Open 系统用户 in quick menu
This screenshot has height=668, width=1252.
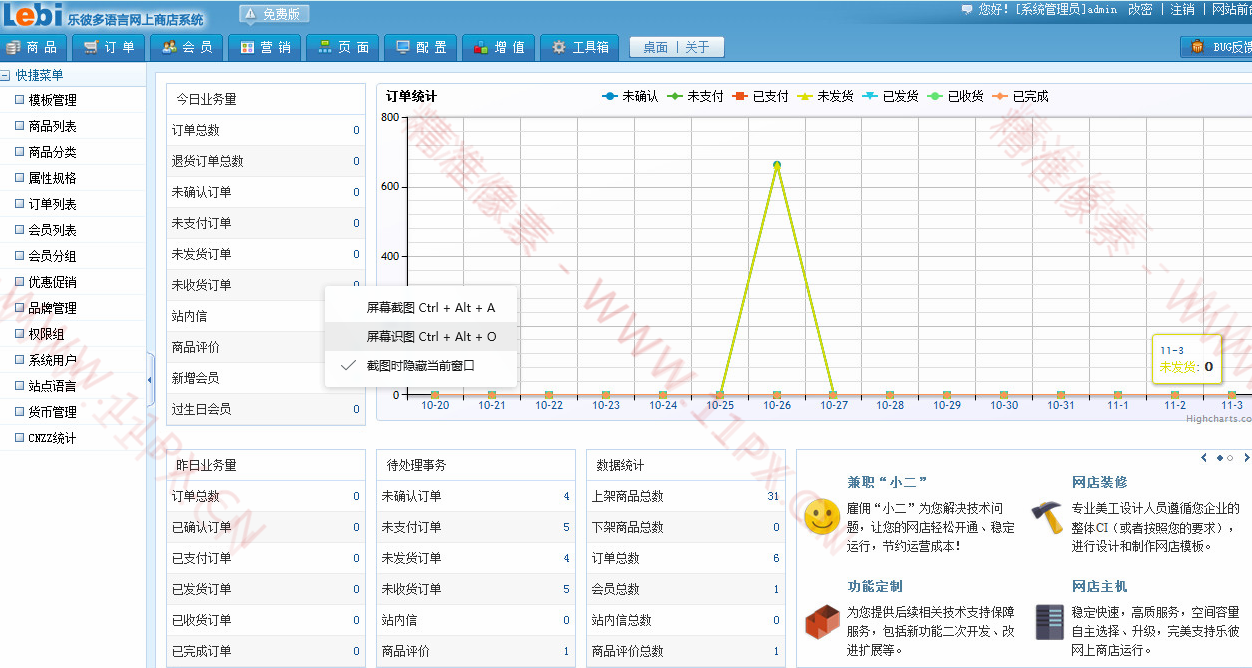(x=52, y=360)
